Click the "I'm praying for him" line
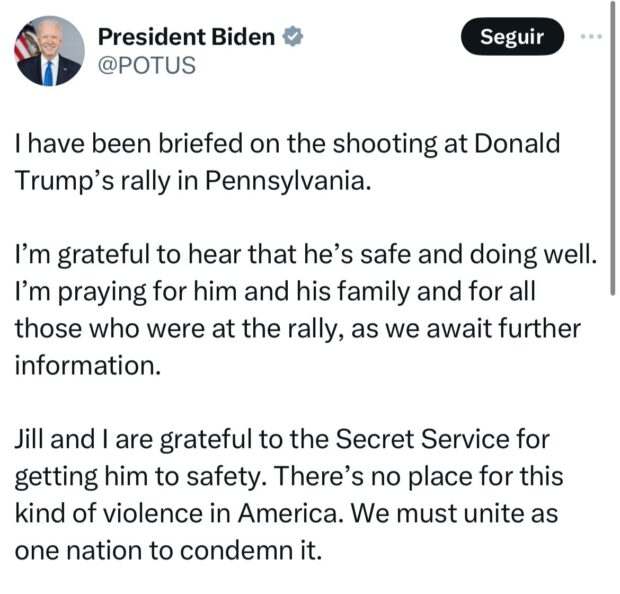Image resolution: width=620 pixels, height=594 pixels. [150, 293]
